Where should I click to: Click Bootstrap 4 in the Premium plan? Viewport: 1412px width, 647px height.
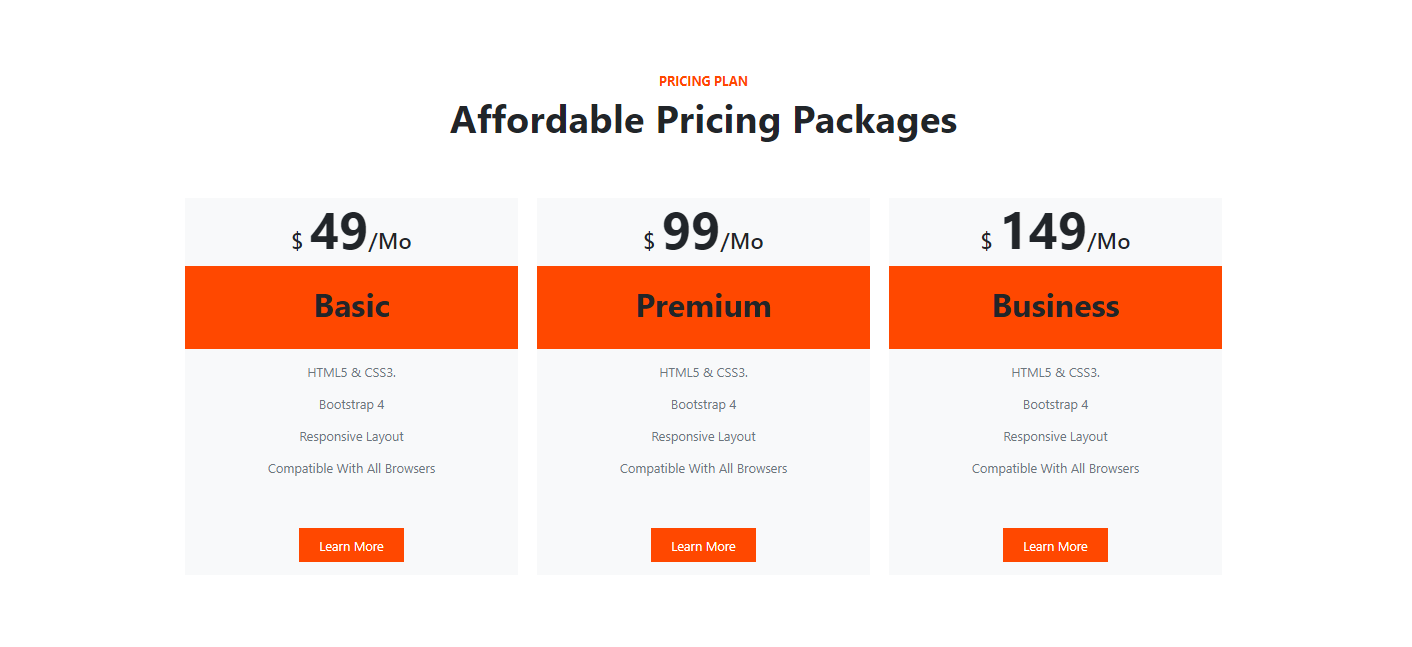[703, 405]
